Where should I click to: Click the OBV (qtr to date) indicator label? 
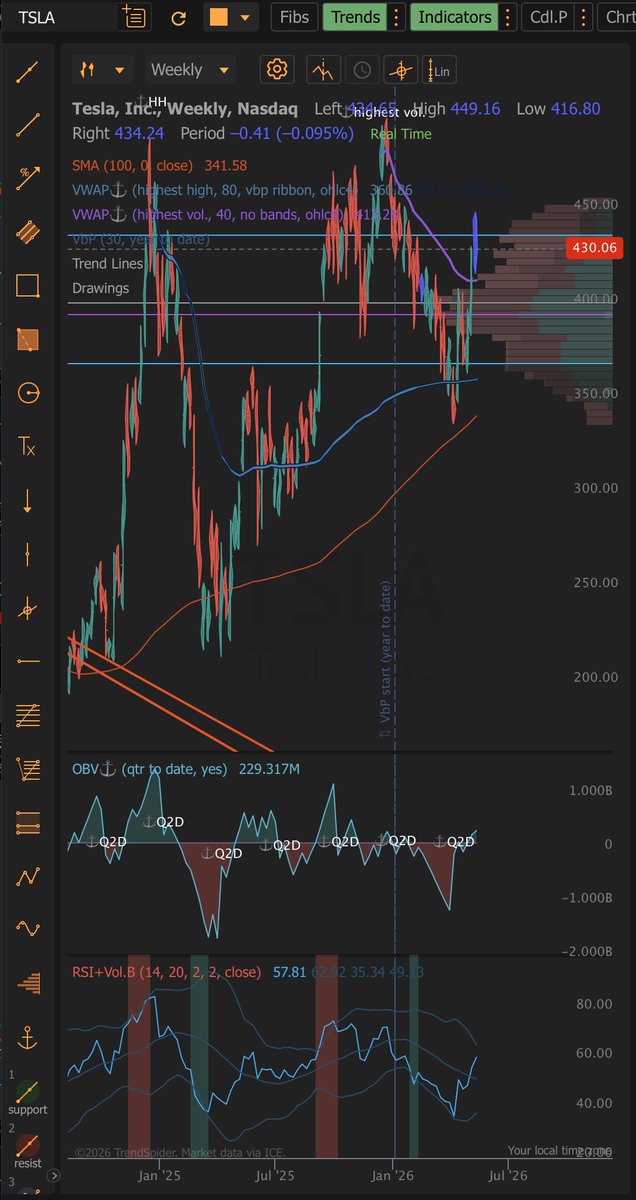(x=150, y=769)
